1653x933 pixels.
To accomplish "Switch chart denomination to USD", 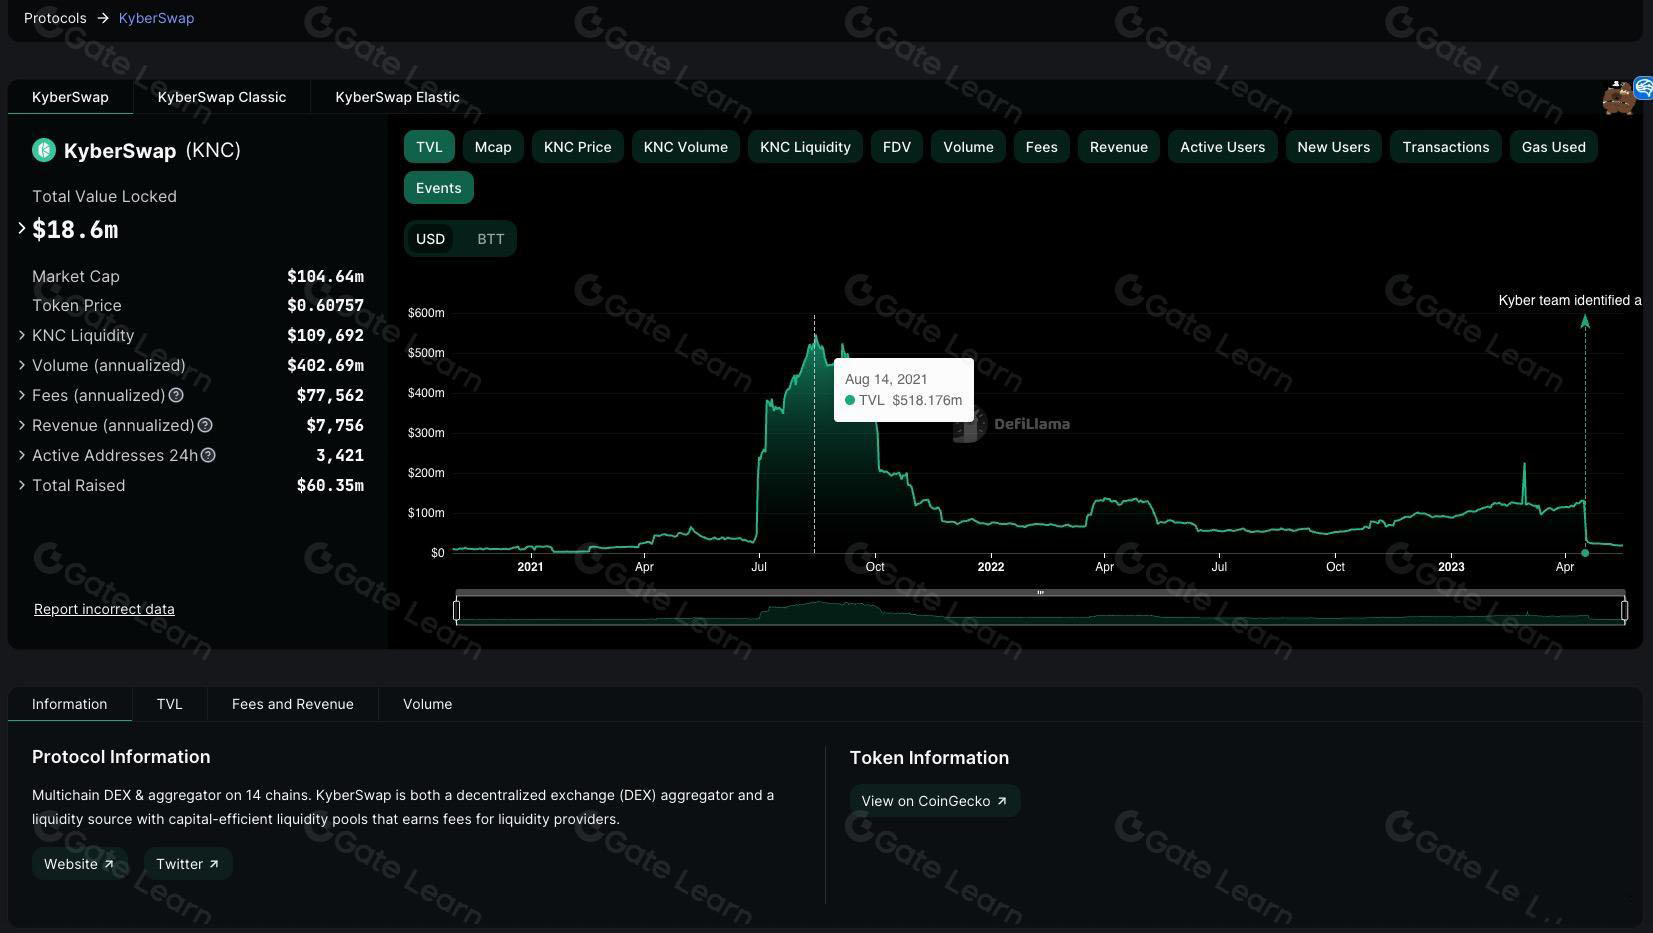I will coord(430,239).
